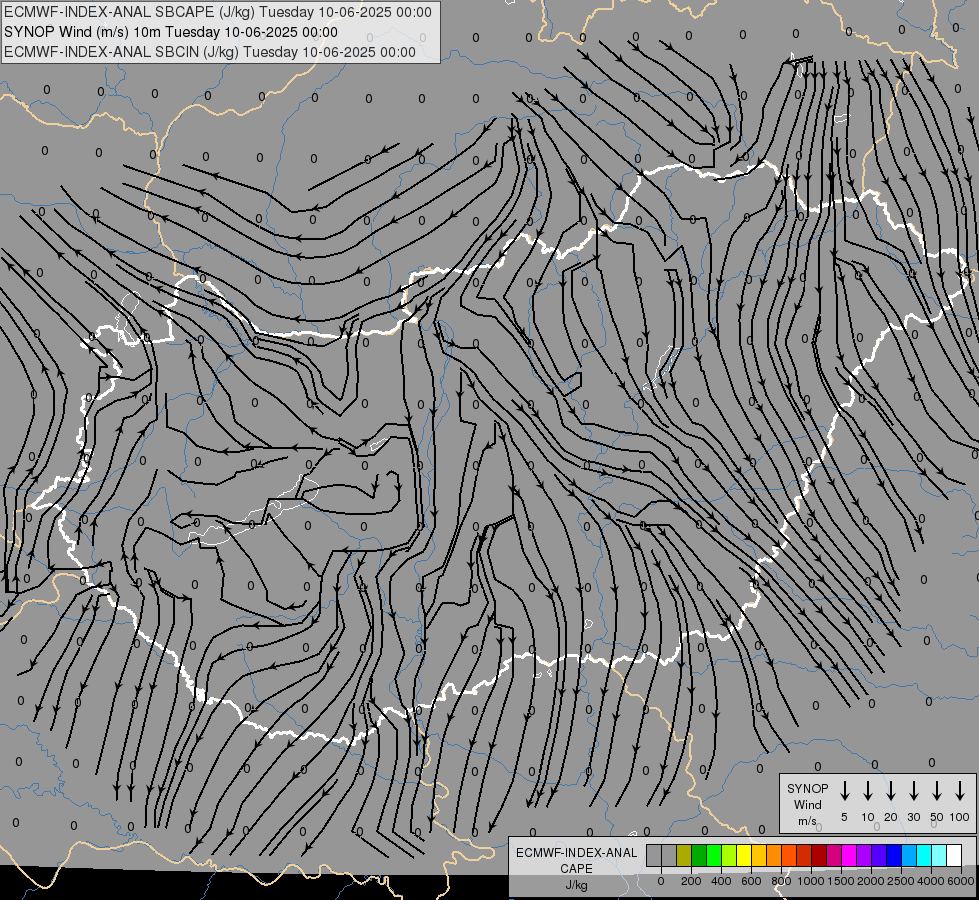The image size is (979, 900).
Task: Click the SBCAPE title line in the header
Action: pos(217,12)
